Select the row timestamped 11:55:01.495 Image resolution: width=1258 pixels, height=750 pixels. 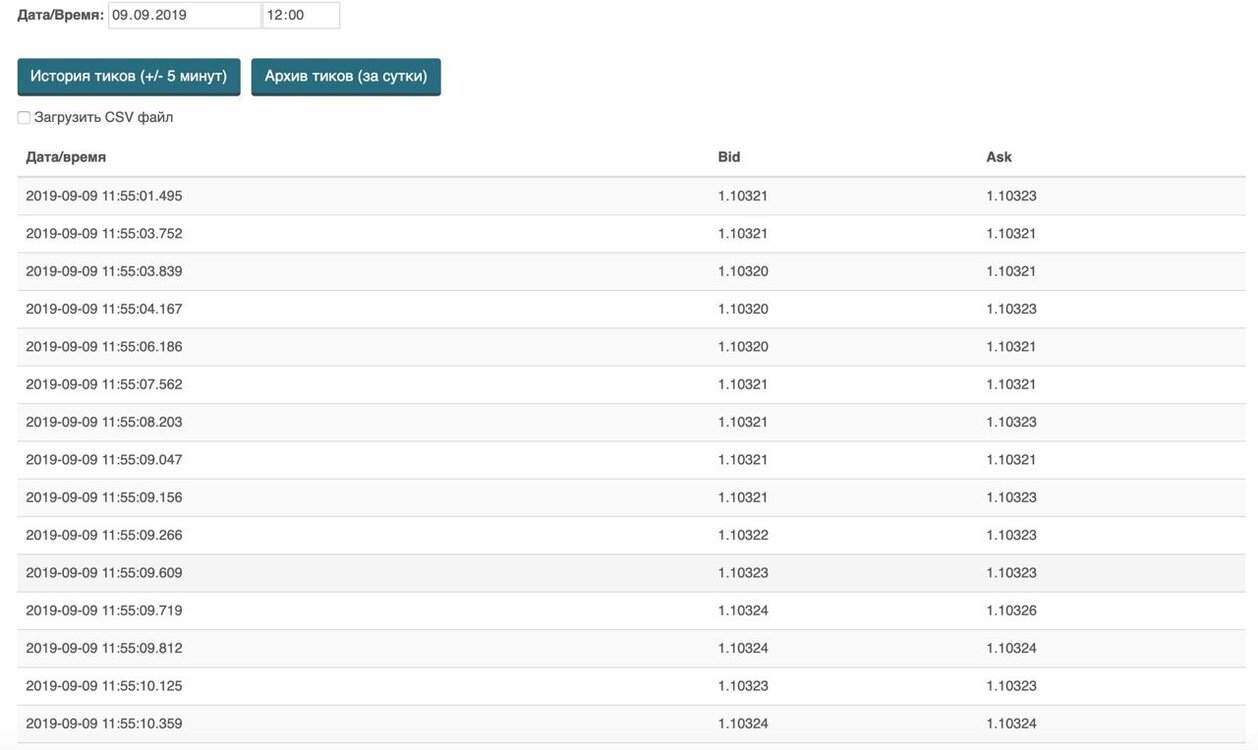[x=631, y=196]
